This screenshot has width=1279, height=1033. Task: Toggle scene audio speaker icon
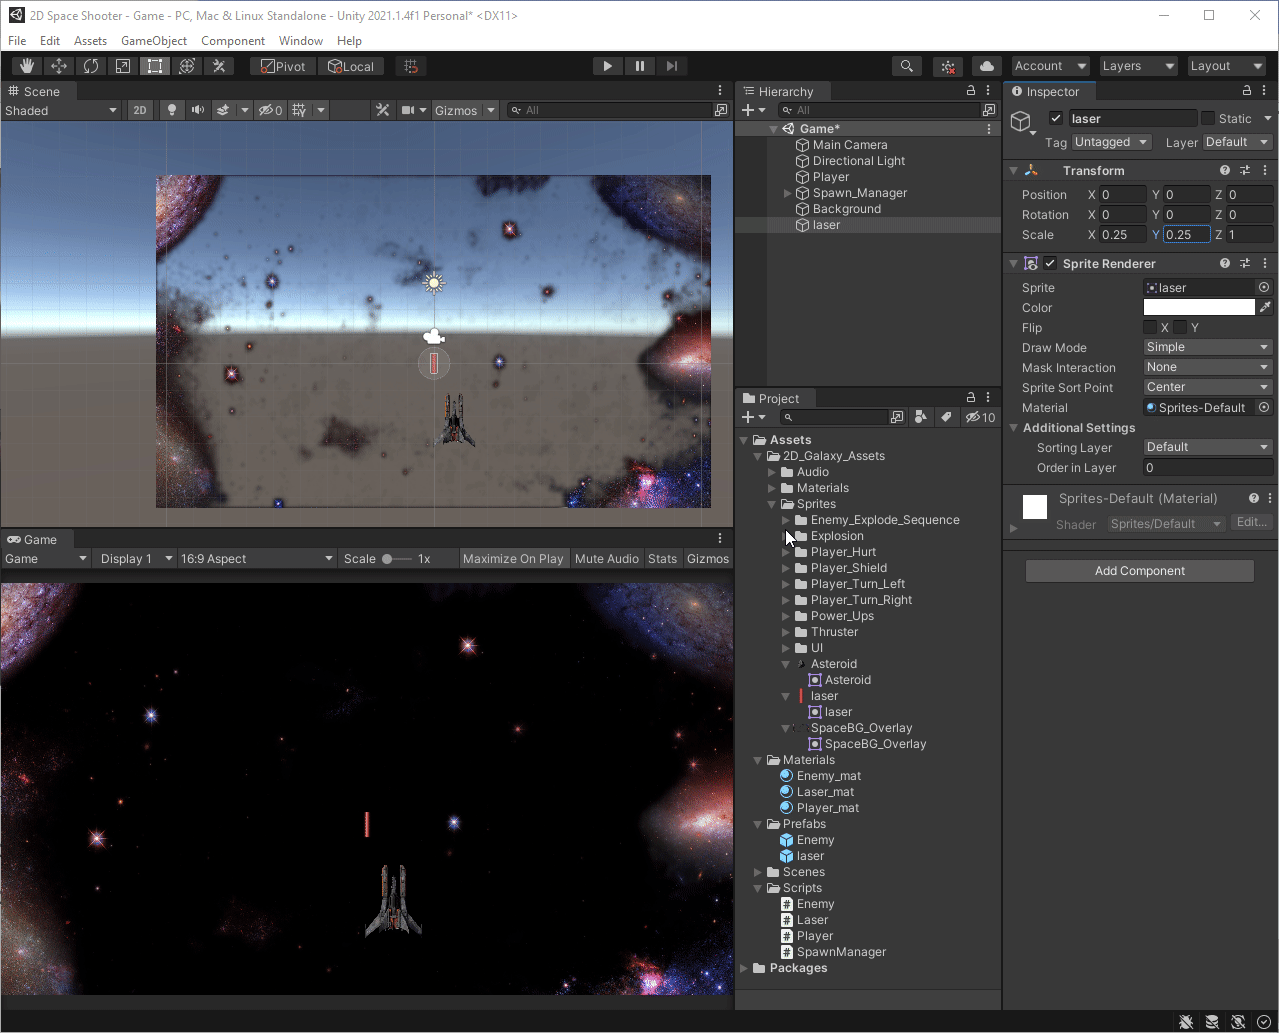coord(198,110)
